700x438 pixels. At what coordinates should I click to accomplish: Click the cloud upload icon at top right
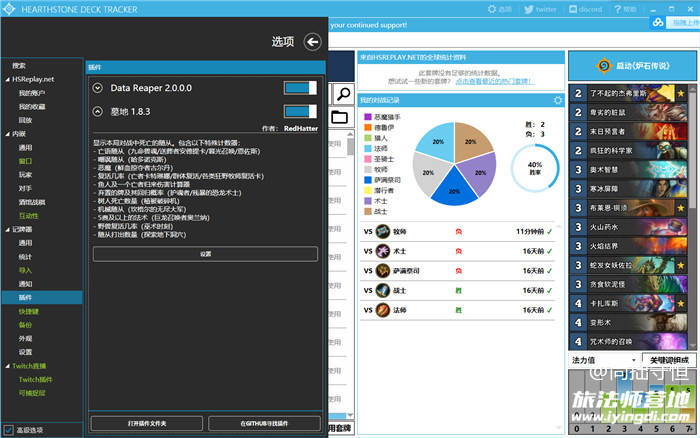click(658, 22)
